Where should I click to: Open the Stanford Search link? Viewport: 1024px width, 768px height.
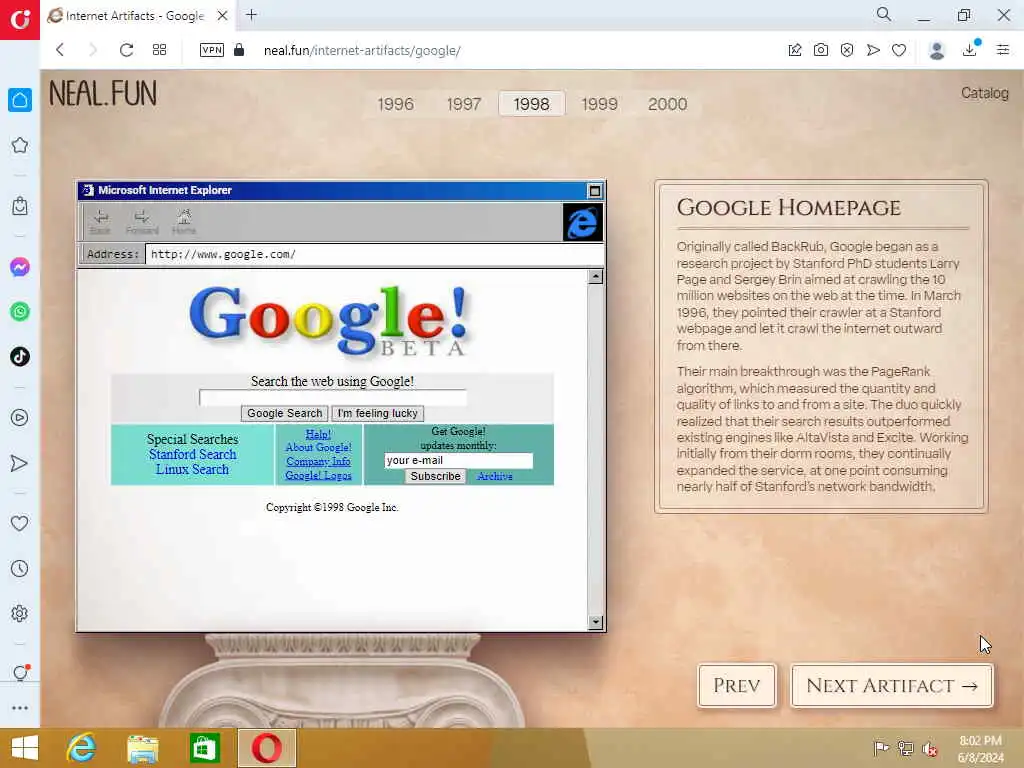coord(192,455)
